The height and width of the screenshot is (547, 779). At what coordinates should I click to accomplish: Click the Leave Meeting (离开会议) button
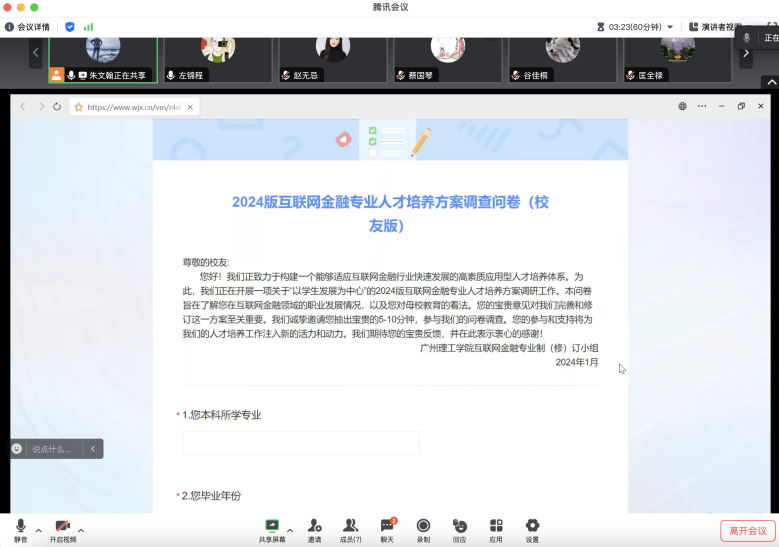747,531
